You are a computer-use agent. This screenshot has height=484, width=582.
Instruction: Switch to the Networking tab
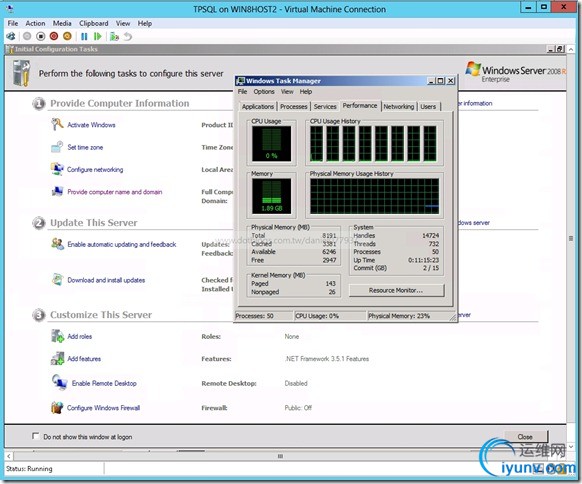point(399,107)
